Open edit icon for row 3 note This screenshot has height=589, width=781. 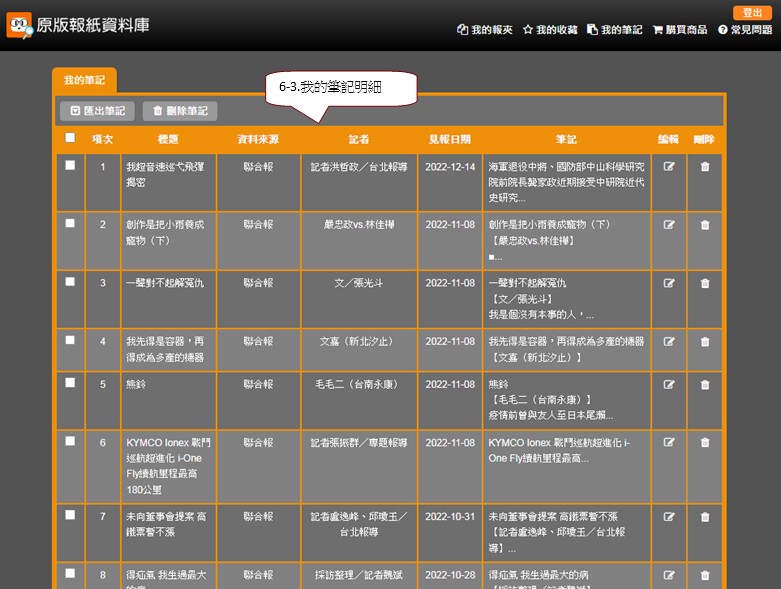(668, 283)
